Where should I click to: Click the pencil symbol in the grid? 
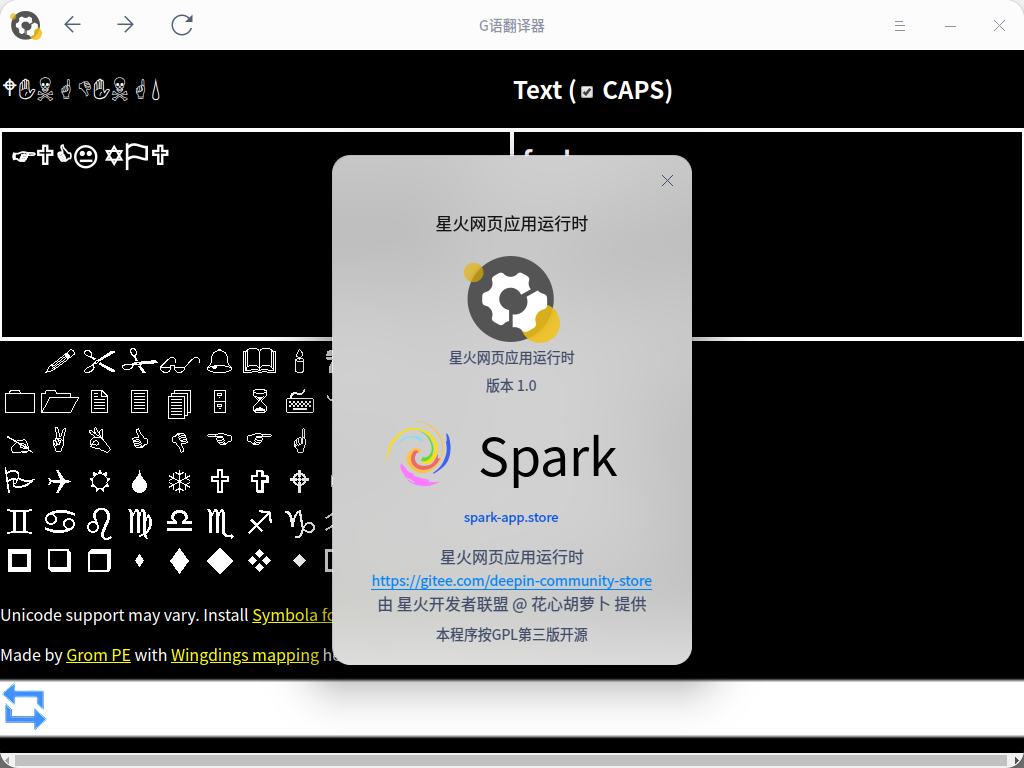point(60,361)
